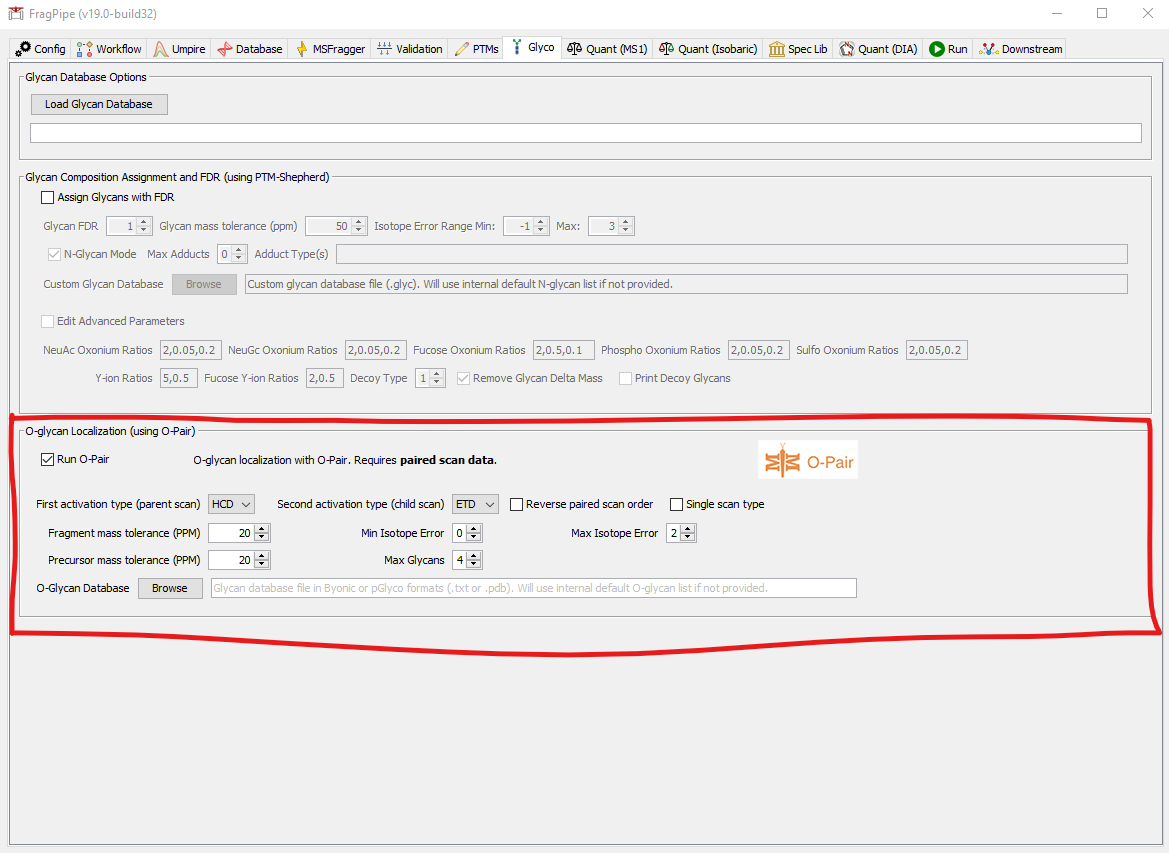
Task: Maximize the FragPipe window
Action: 1102,13
